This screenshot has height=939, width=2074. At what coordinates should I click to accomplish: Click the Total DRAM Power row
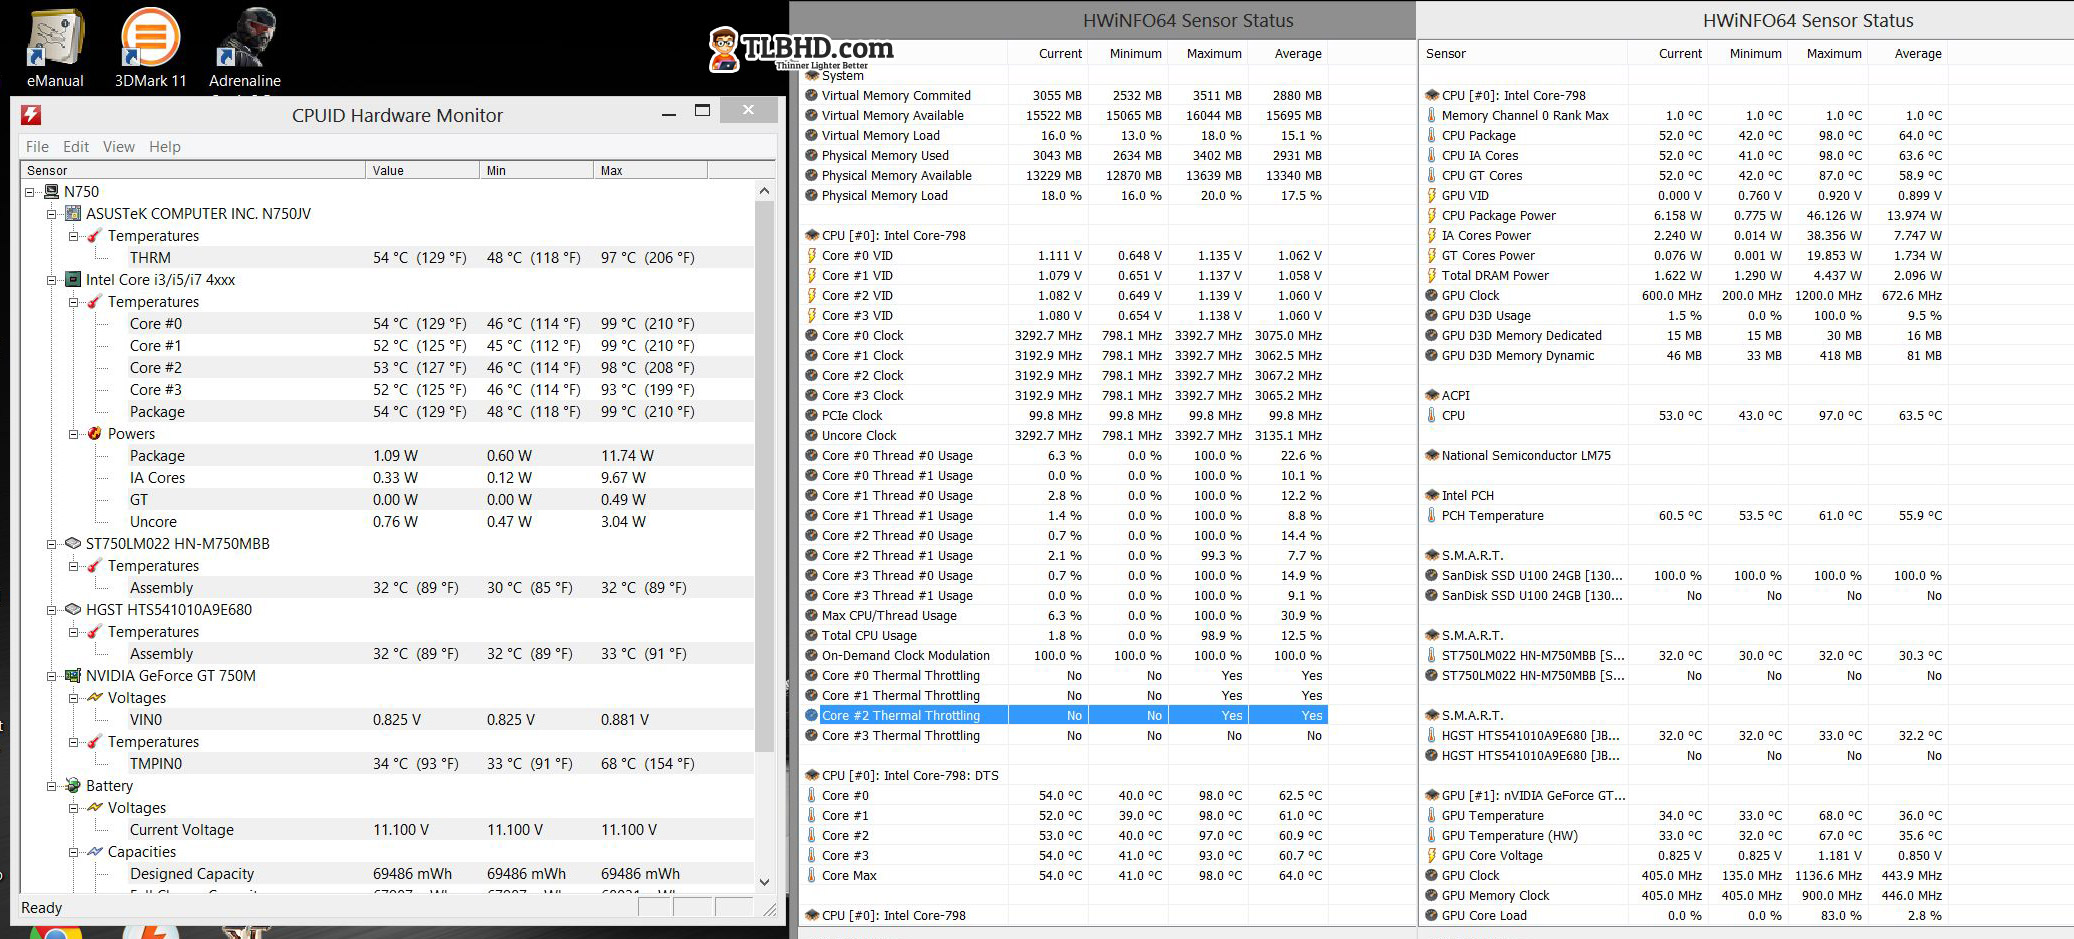click(1685, 276)
